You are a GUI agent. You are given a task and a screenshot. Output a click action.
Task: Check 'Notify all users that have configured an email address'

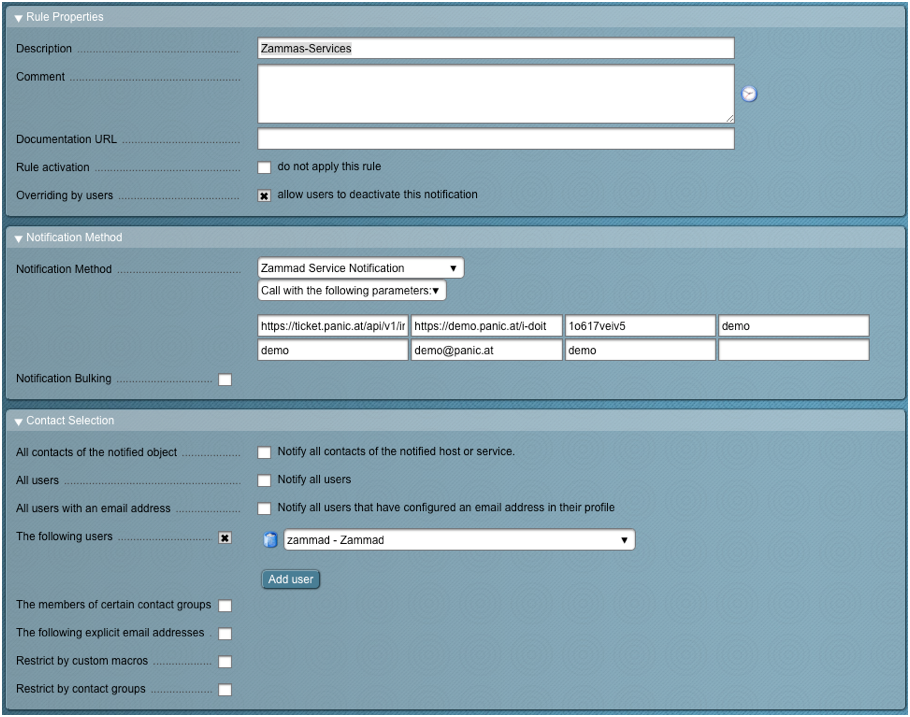point(264,509)
